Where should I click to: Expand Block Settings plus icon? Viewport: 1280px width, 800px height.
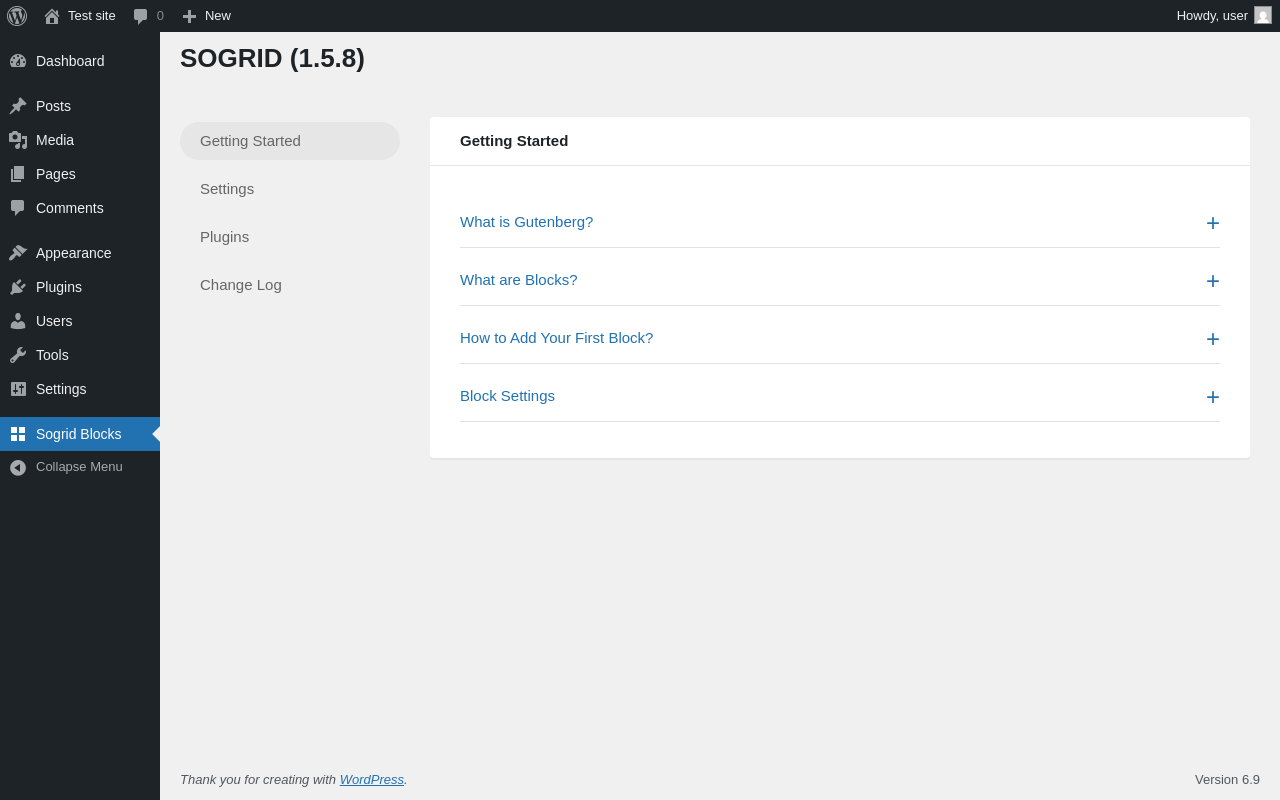coord(1213,397)
